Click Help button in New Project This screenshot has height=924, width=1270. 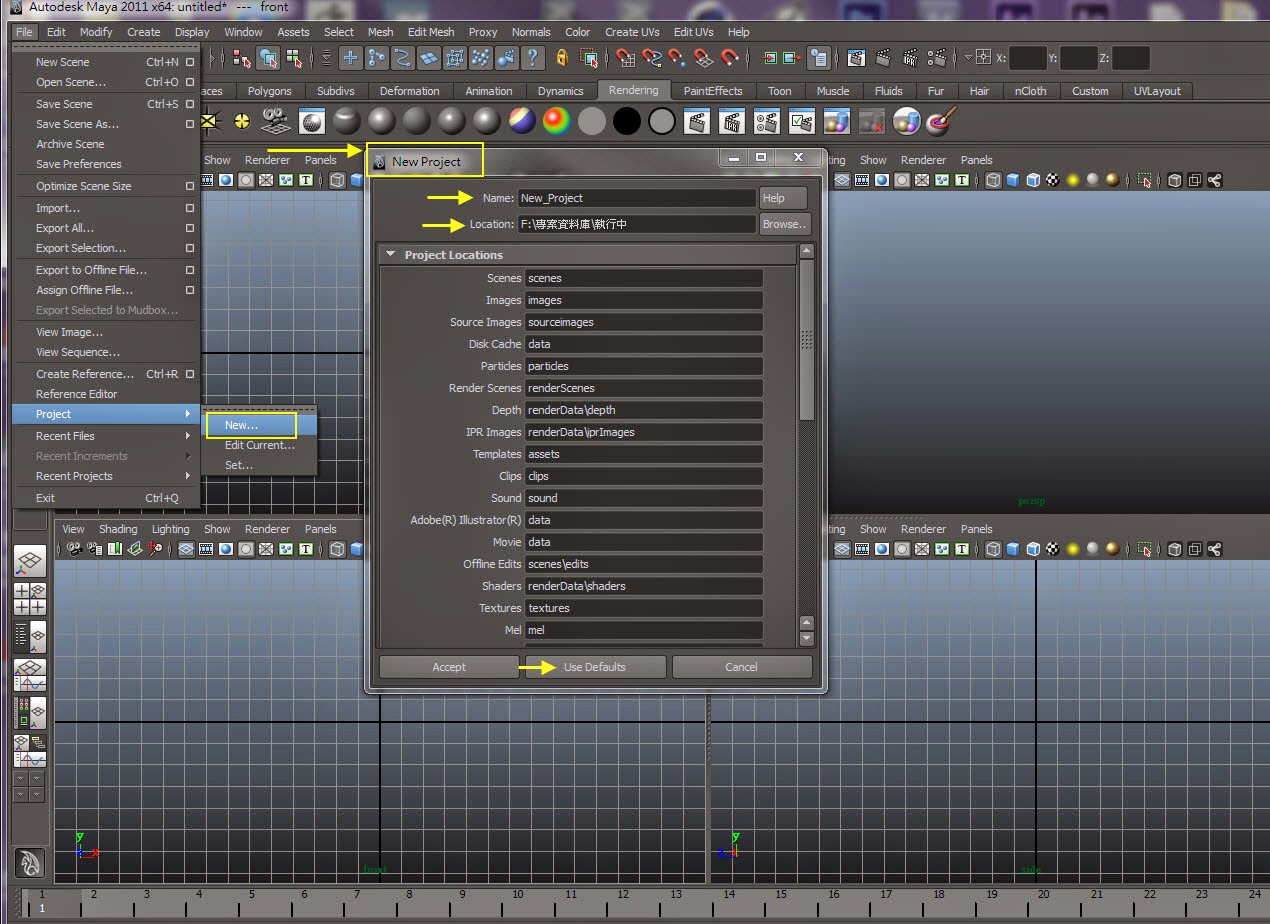point(784,198)
